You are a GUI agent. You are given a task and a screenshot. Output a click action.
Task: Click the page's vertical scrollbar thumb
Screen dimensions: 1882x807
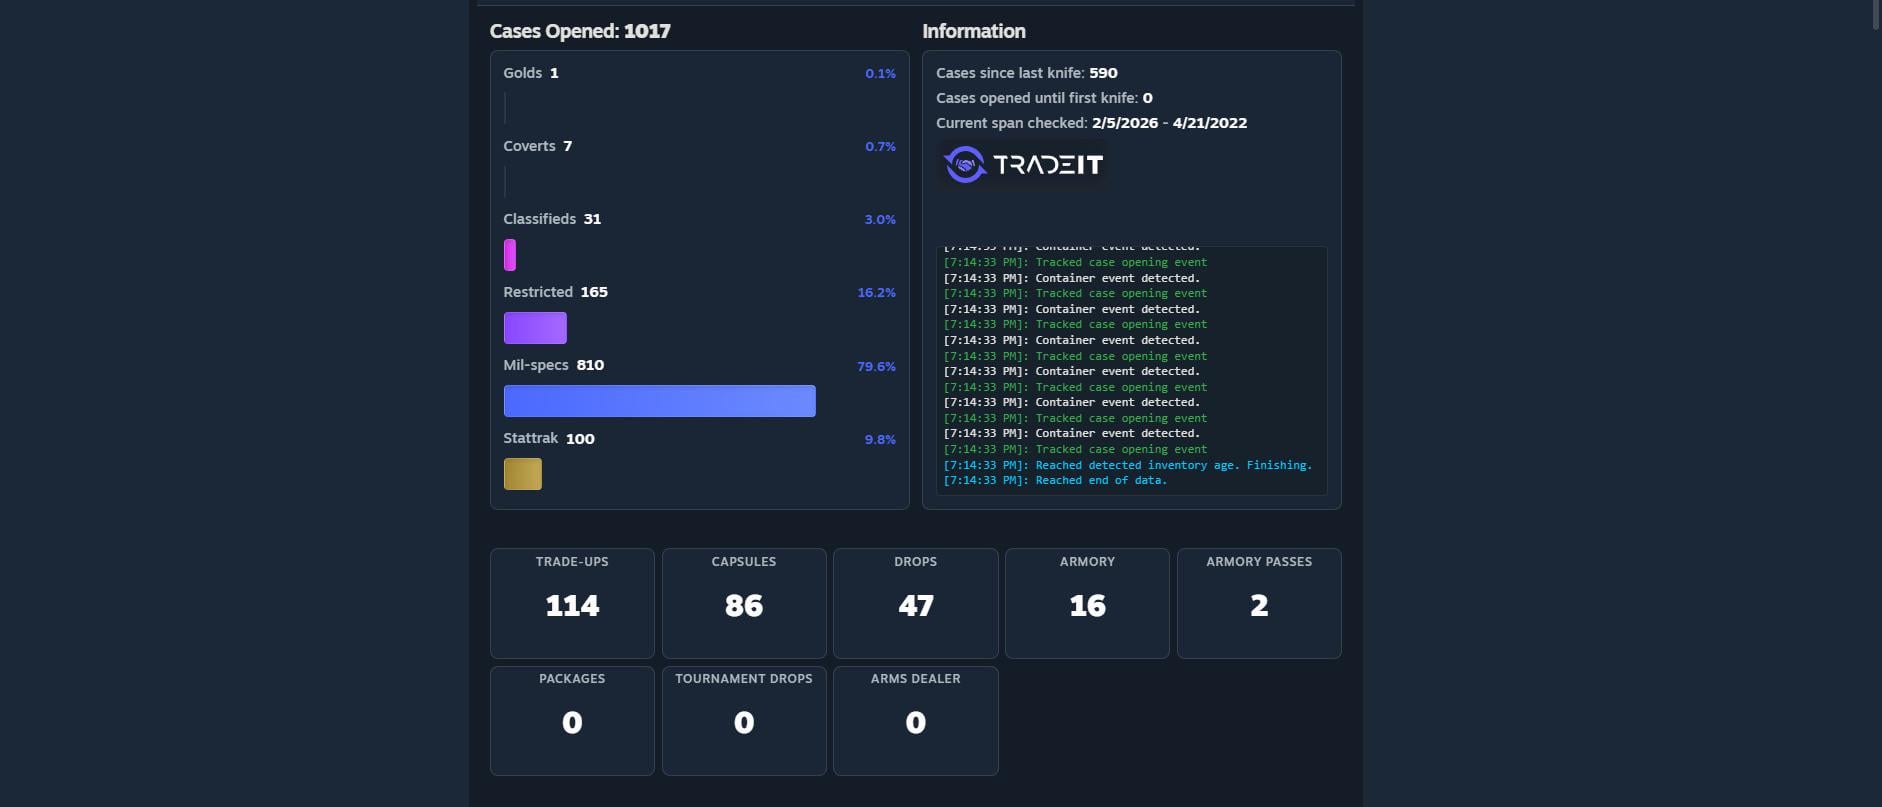1875,15
